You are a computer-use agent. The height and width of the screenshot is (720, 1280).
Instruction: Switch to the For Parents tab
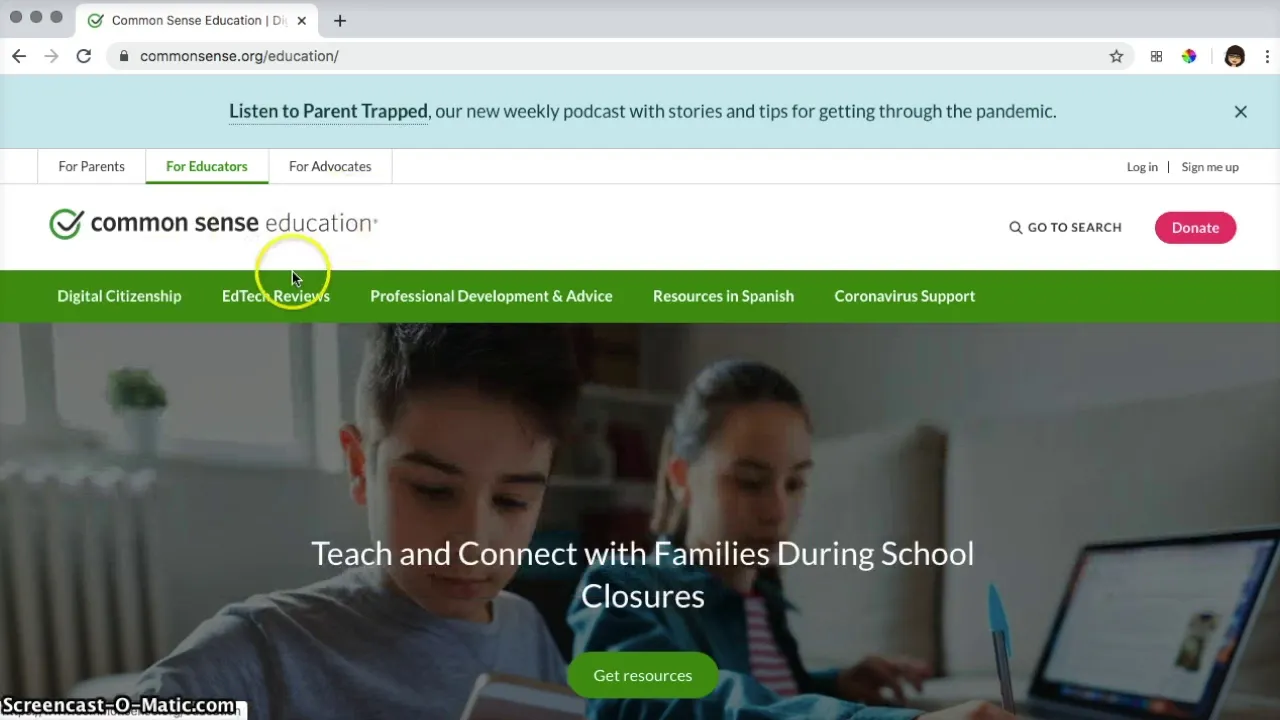(x=91, y=166)
